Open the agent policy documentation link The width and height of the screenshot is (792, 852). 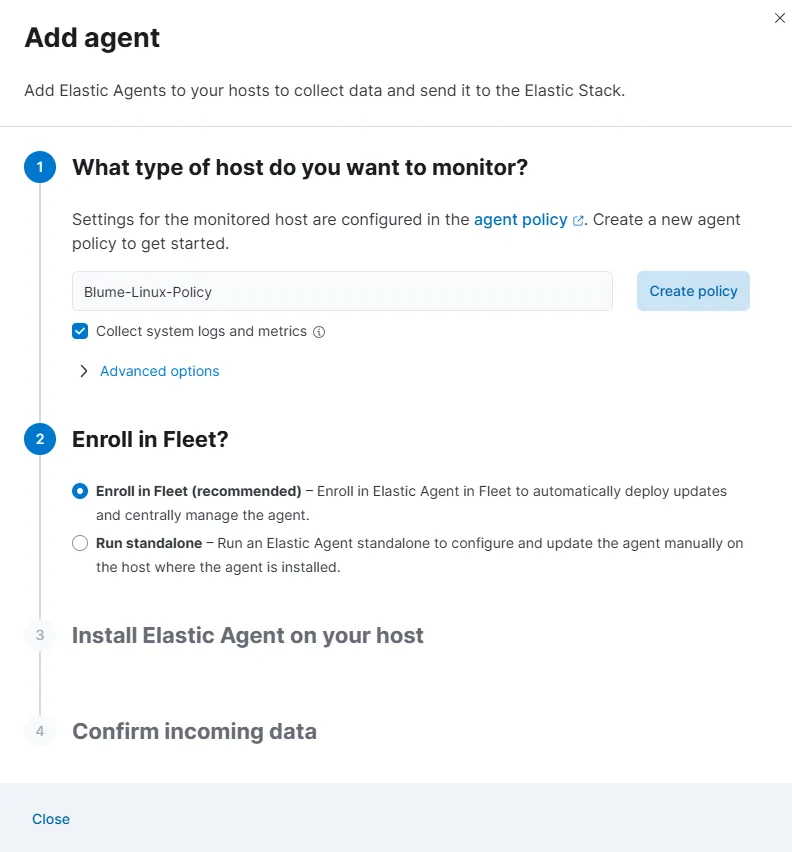coord(520,219)
